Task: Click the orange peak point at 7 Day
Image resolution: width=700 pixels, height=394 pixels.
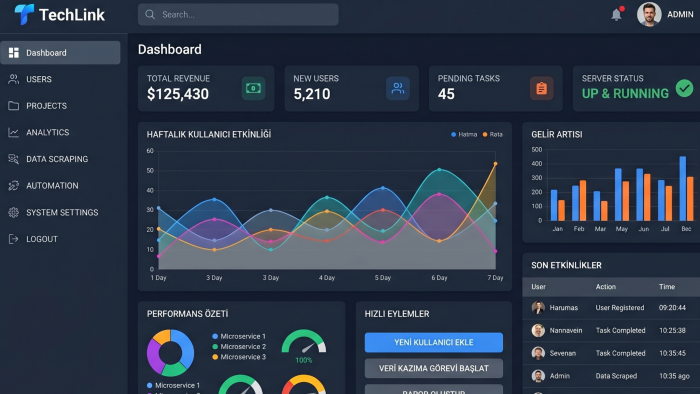Action: click(x=495, y=164)
